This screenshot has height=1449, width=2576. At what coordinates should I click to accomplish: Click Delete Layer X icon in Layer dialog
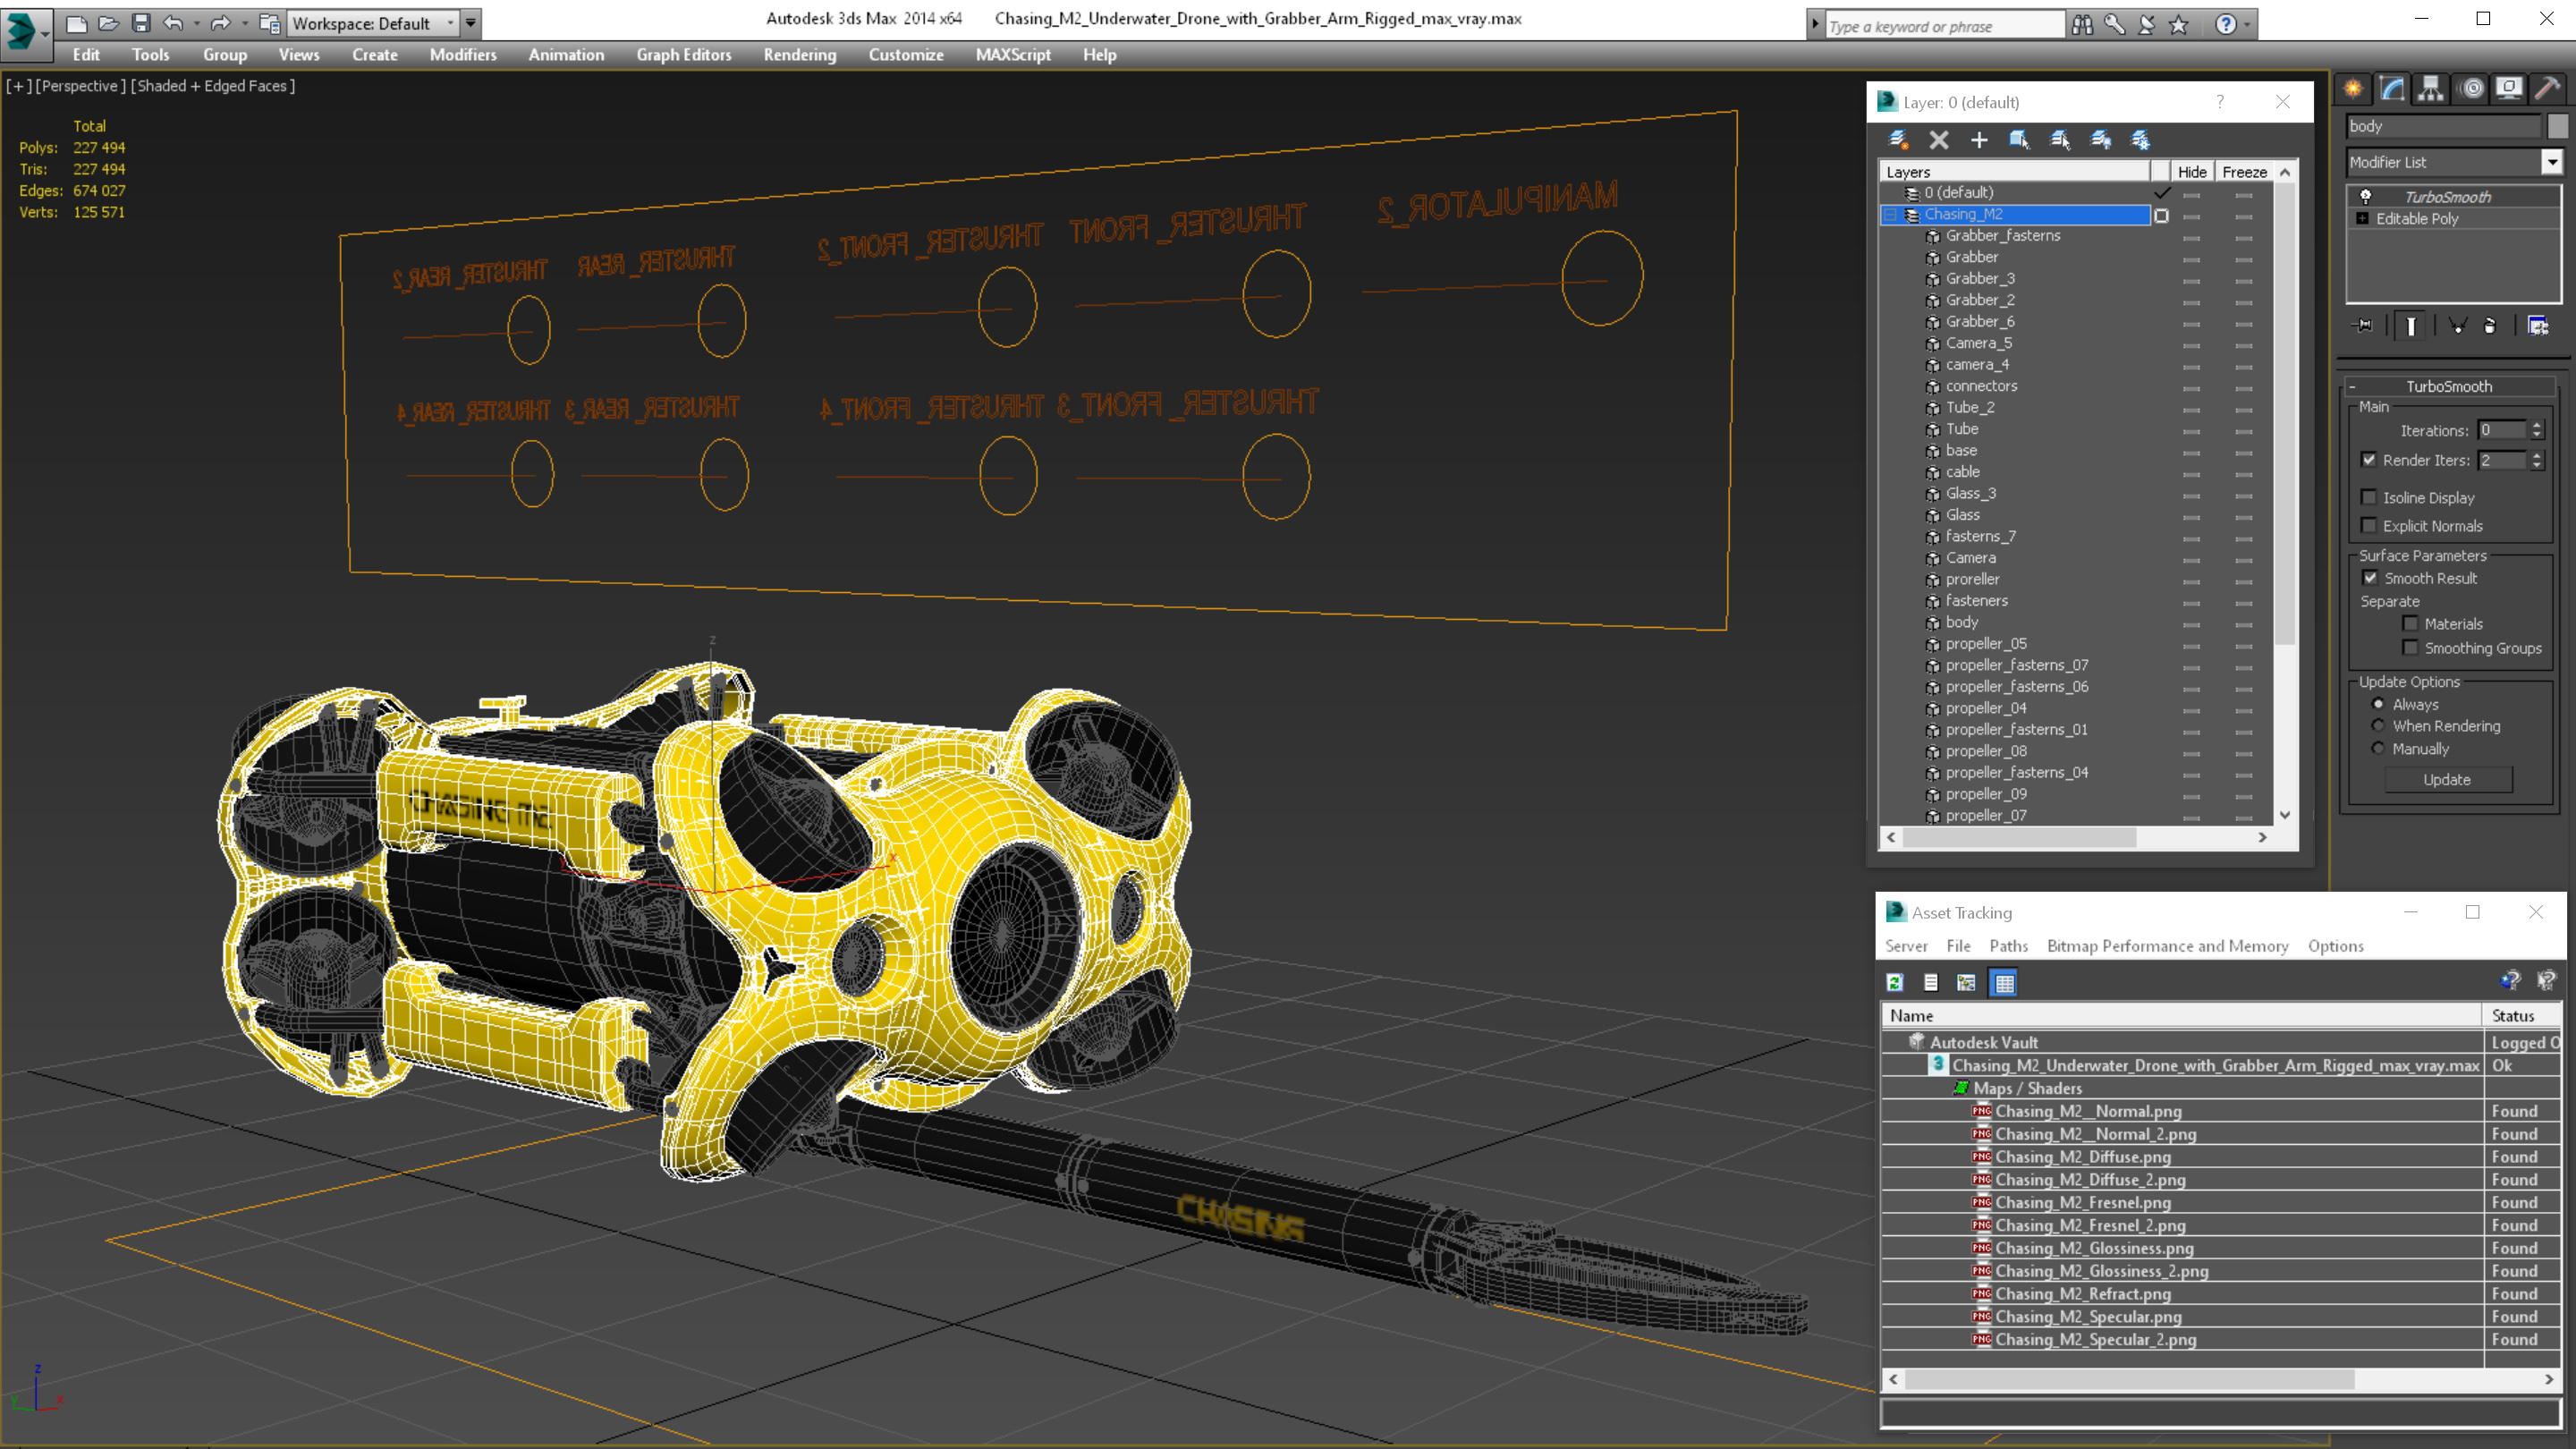pos(1939,140)
